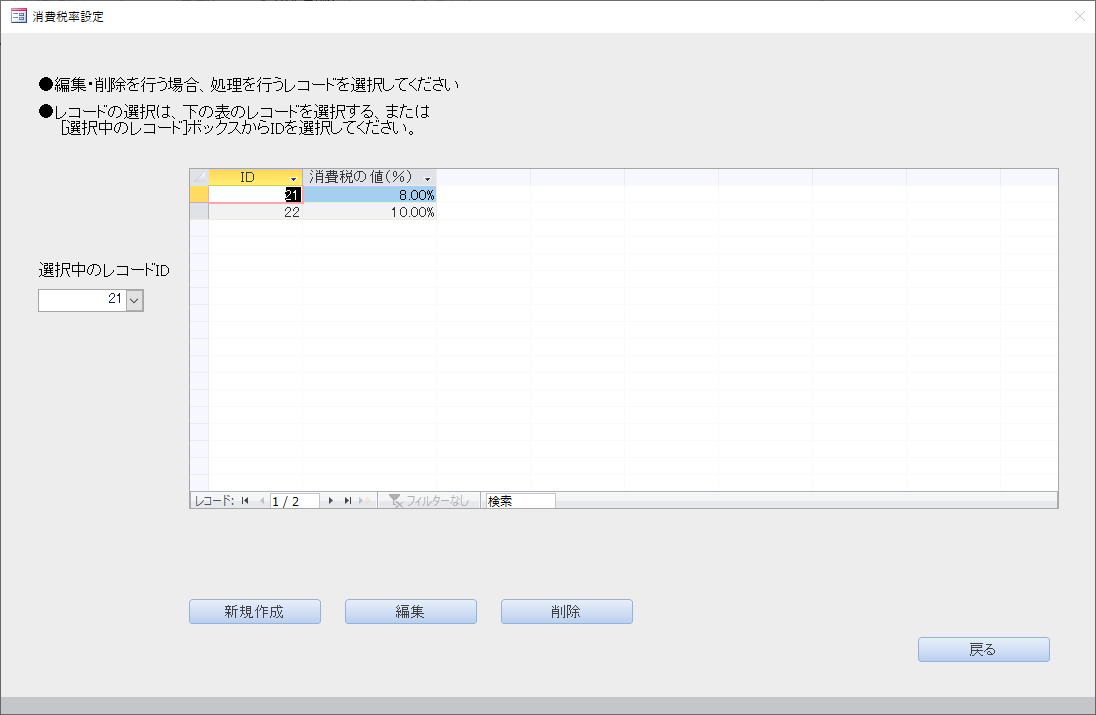Close the 消費税率設定 window
1096x715 pixels.
click(x=1079, y=16)
